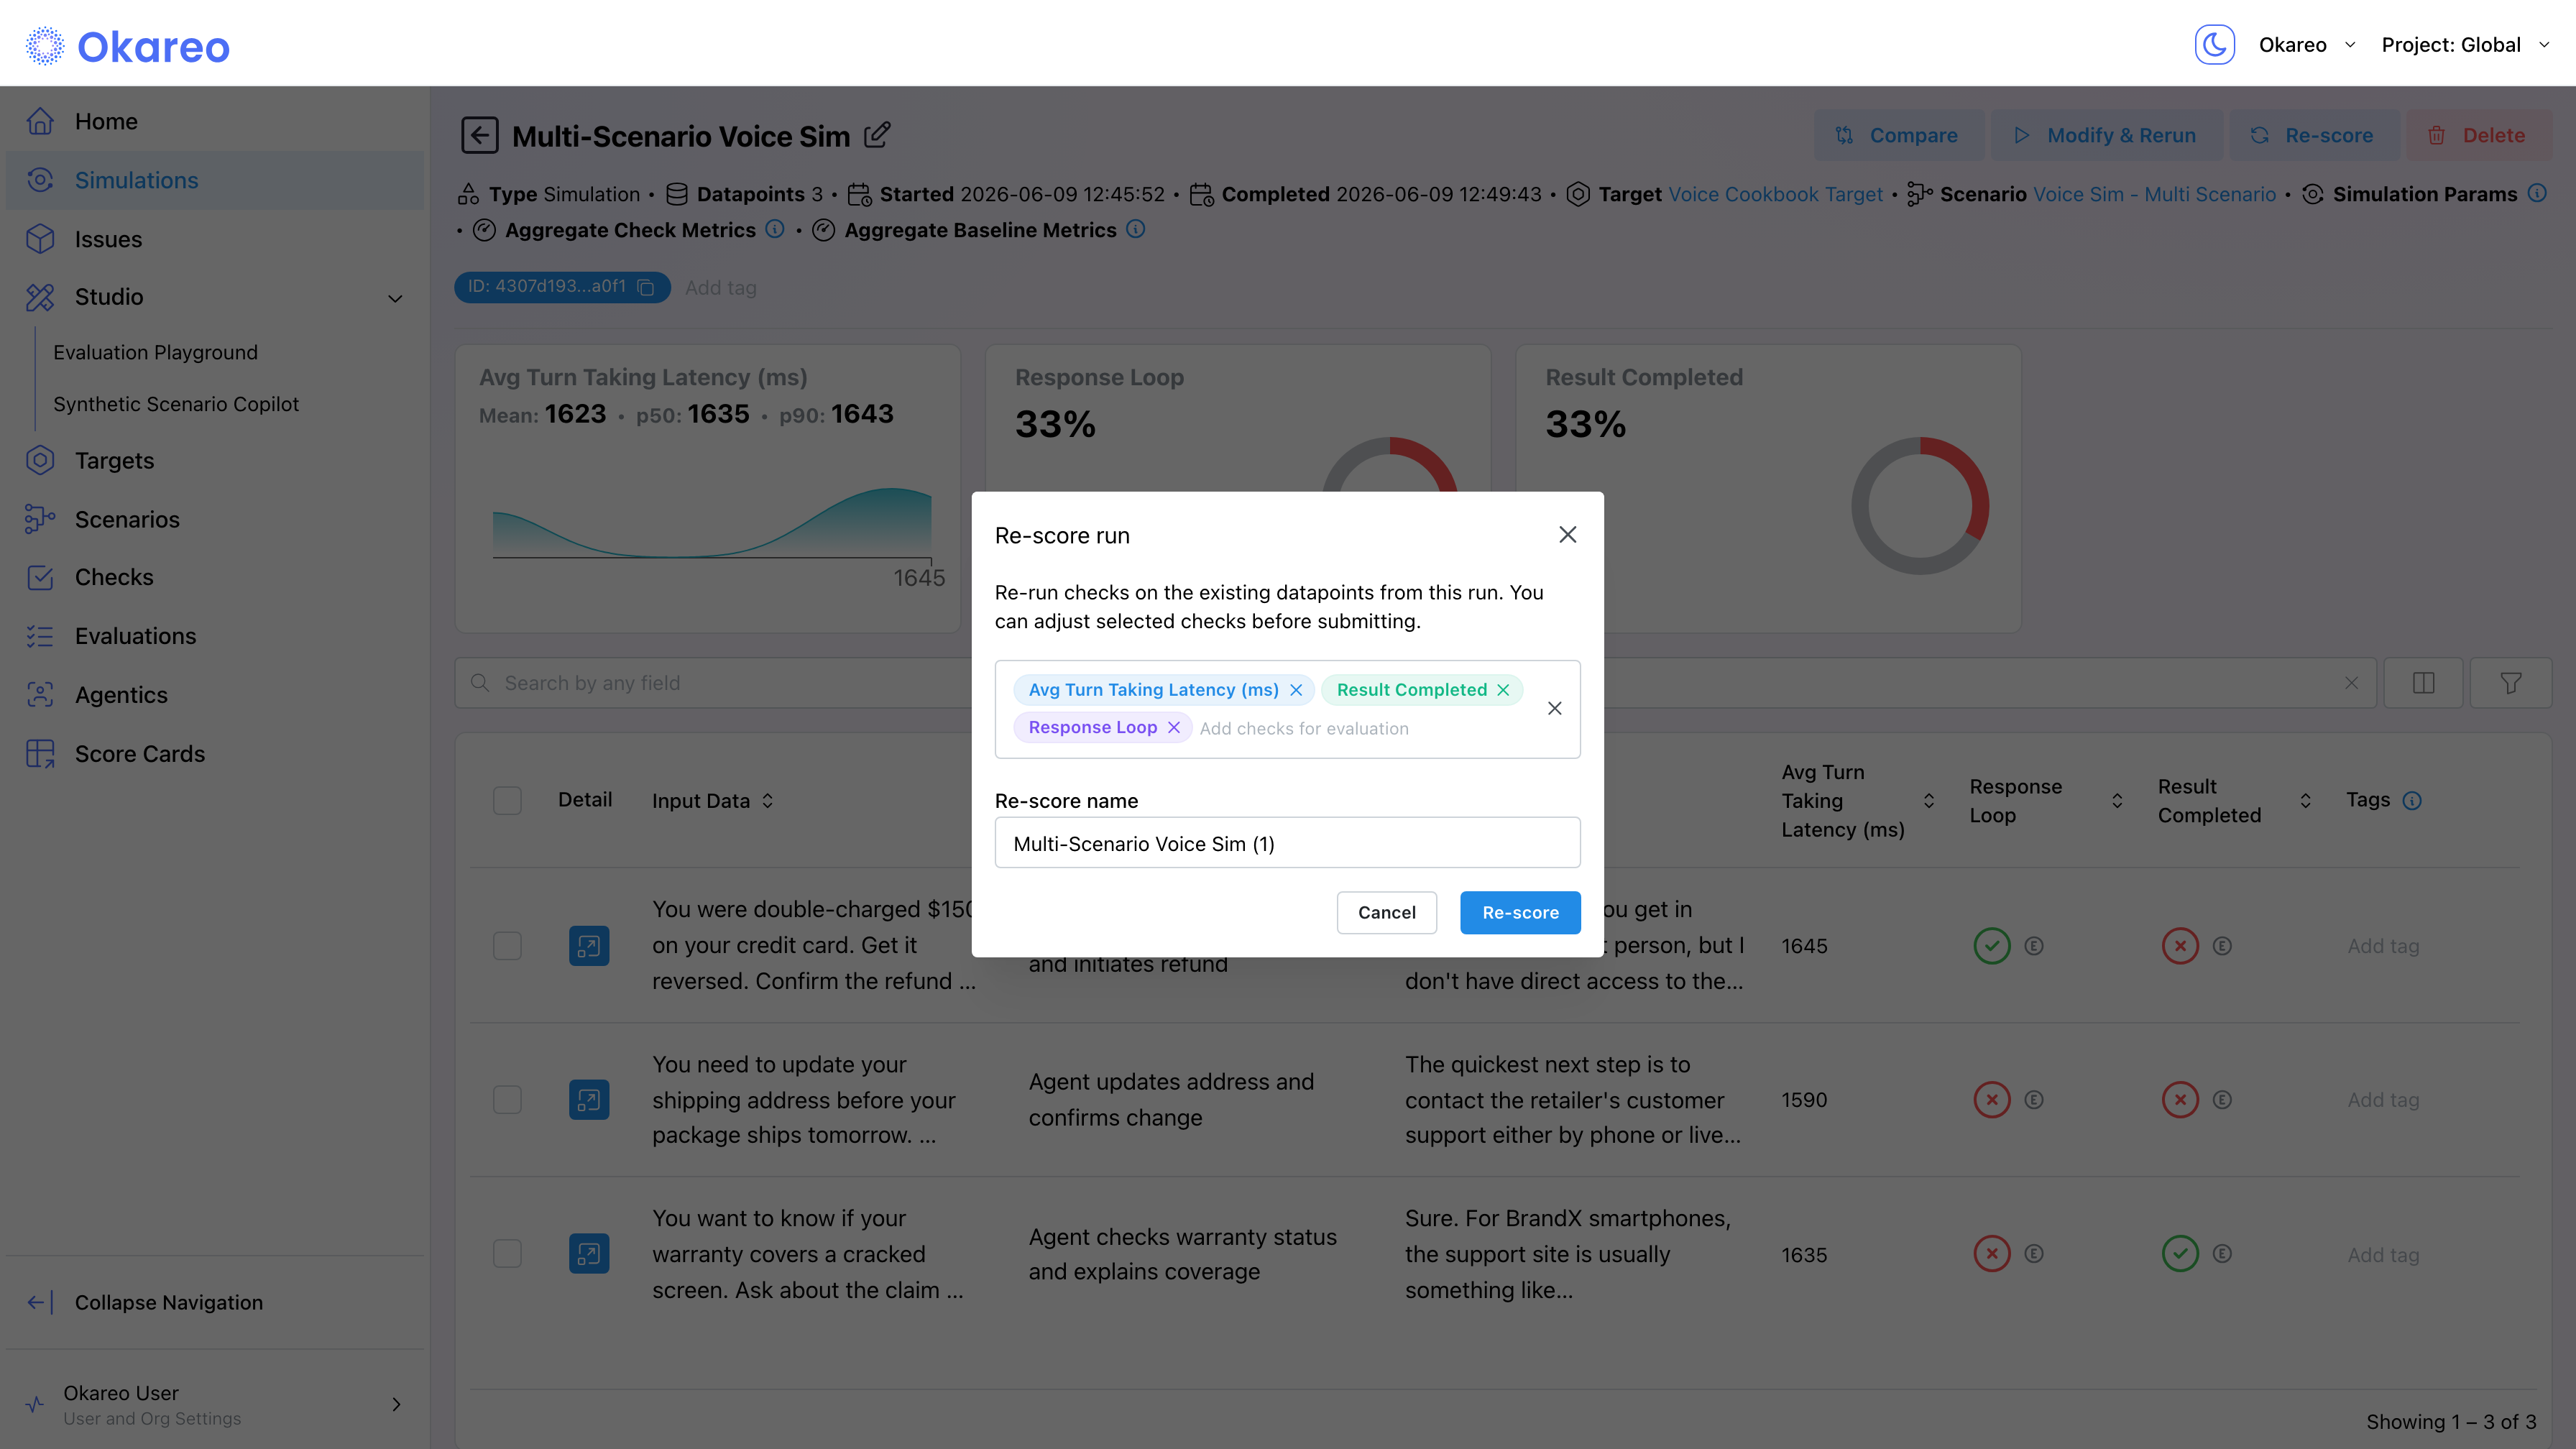Click info icon beside Aggregate Baseline Metrics

tap(1136, 229)
